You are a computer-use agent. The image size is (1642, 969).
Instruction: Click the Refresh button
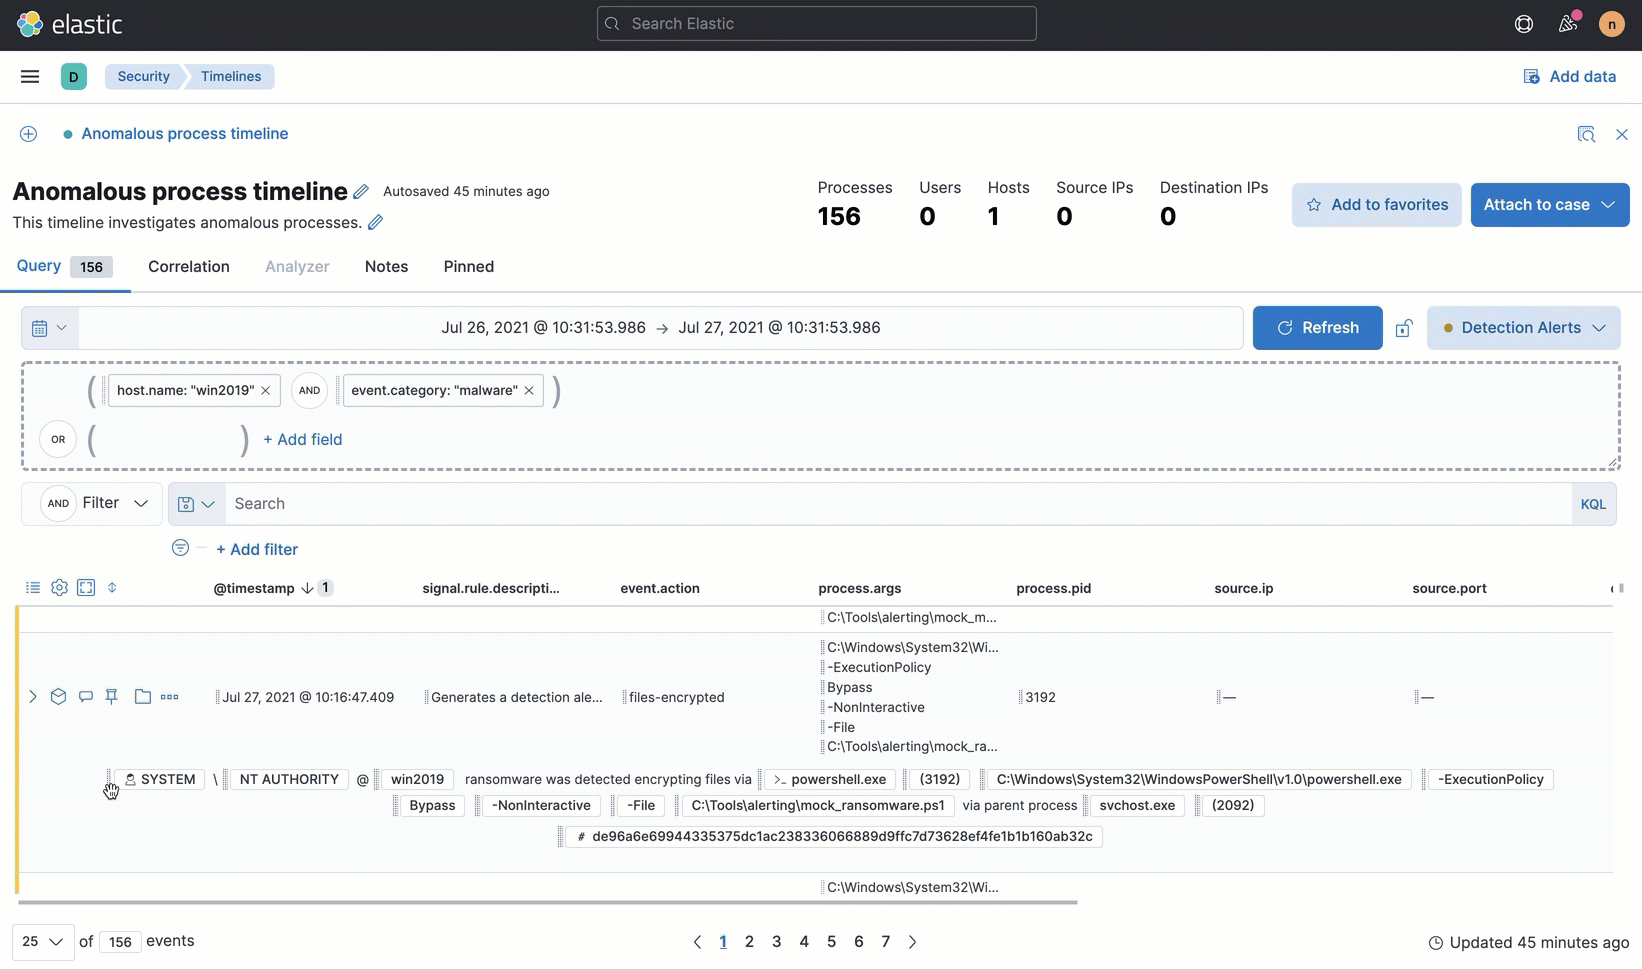click(x=1316, y=327)
